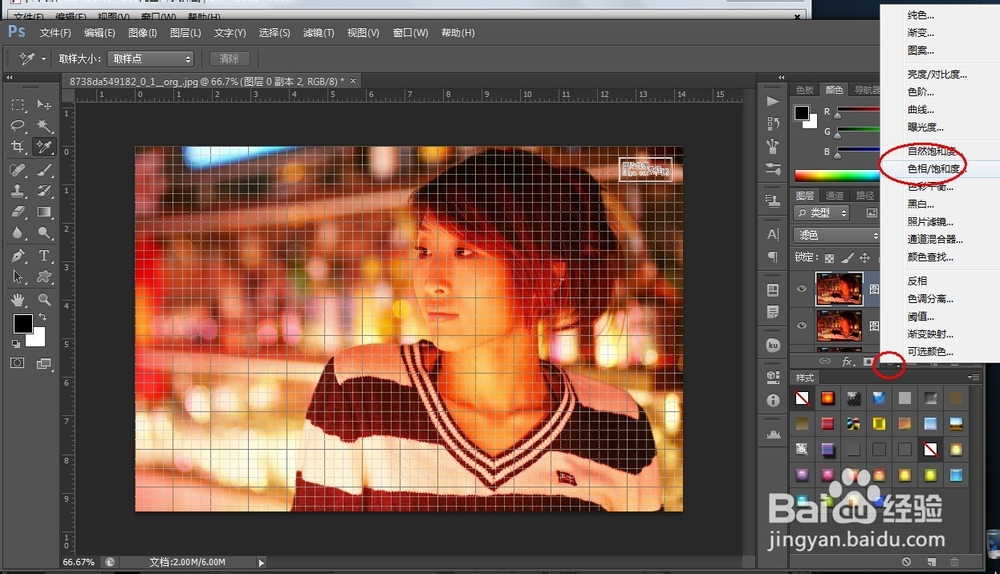Open the Info panel icon
The height and width of the screenshot is (574, 1000).
click(772, 401)
